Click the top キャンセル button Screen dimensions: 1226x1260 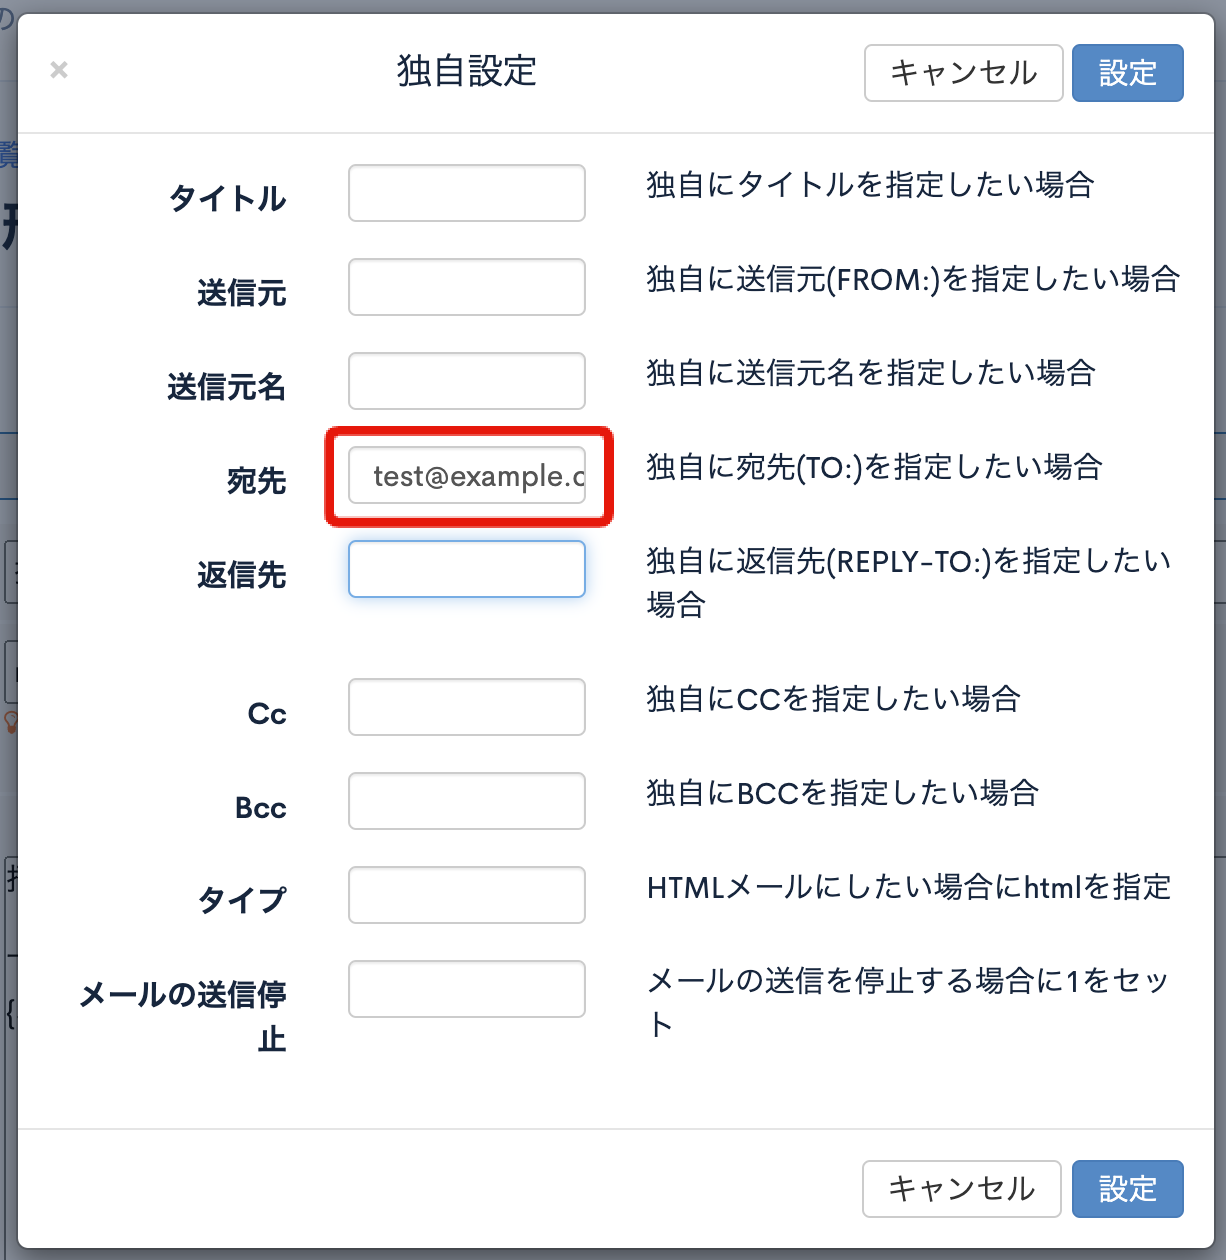pyautogui.click(x=963, y=73)
